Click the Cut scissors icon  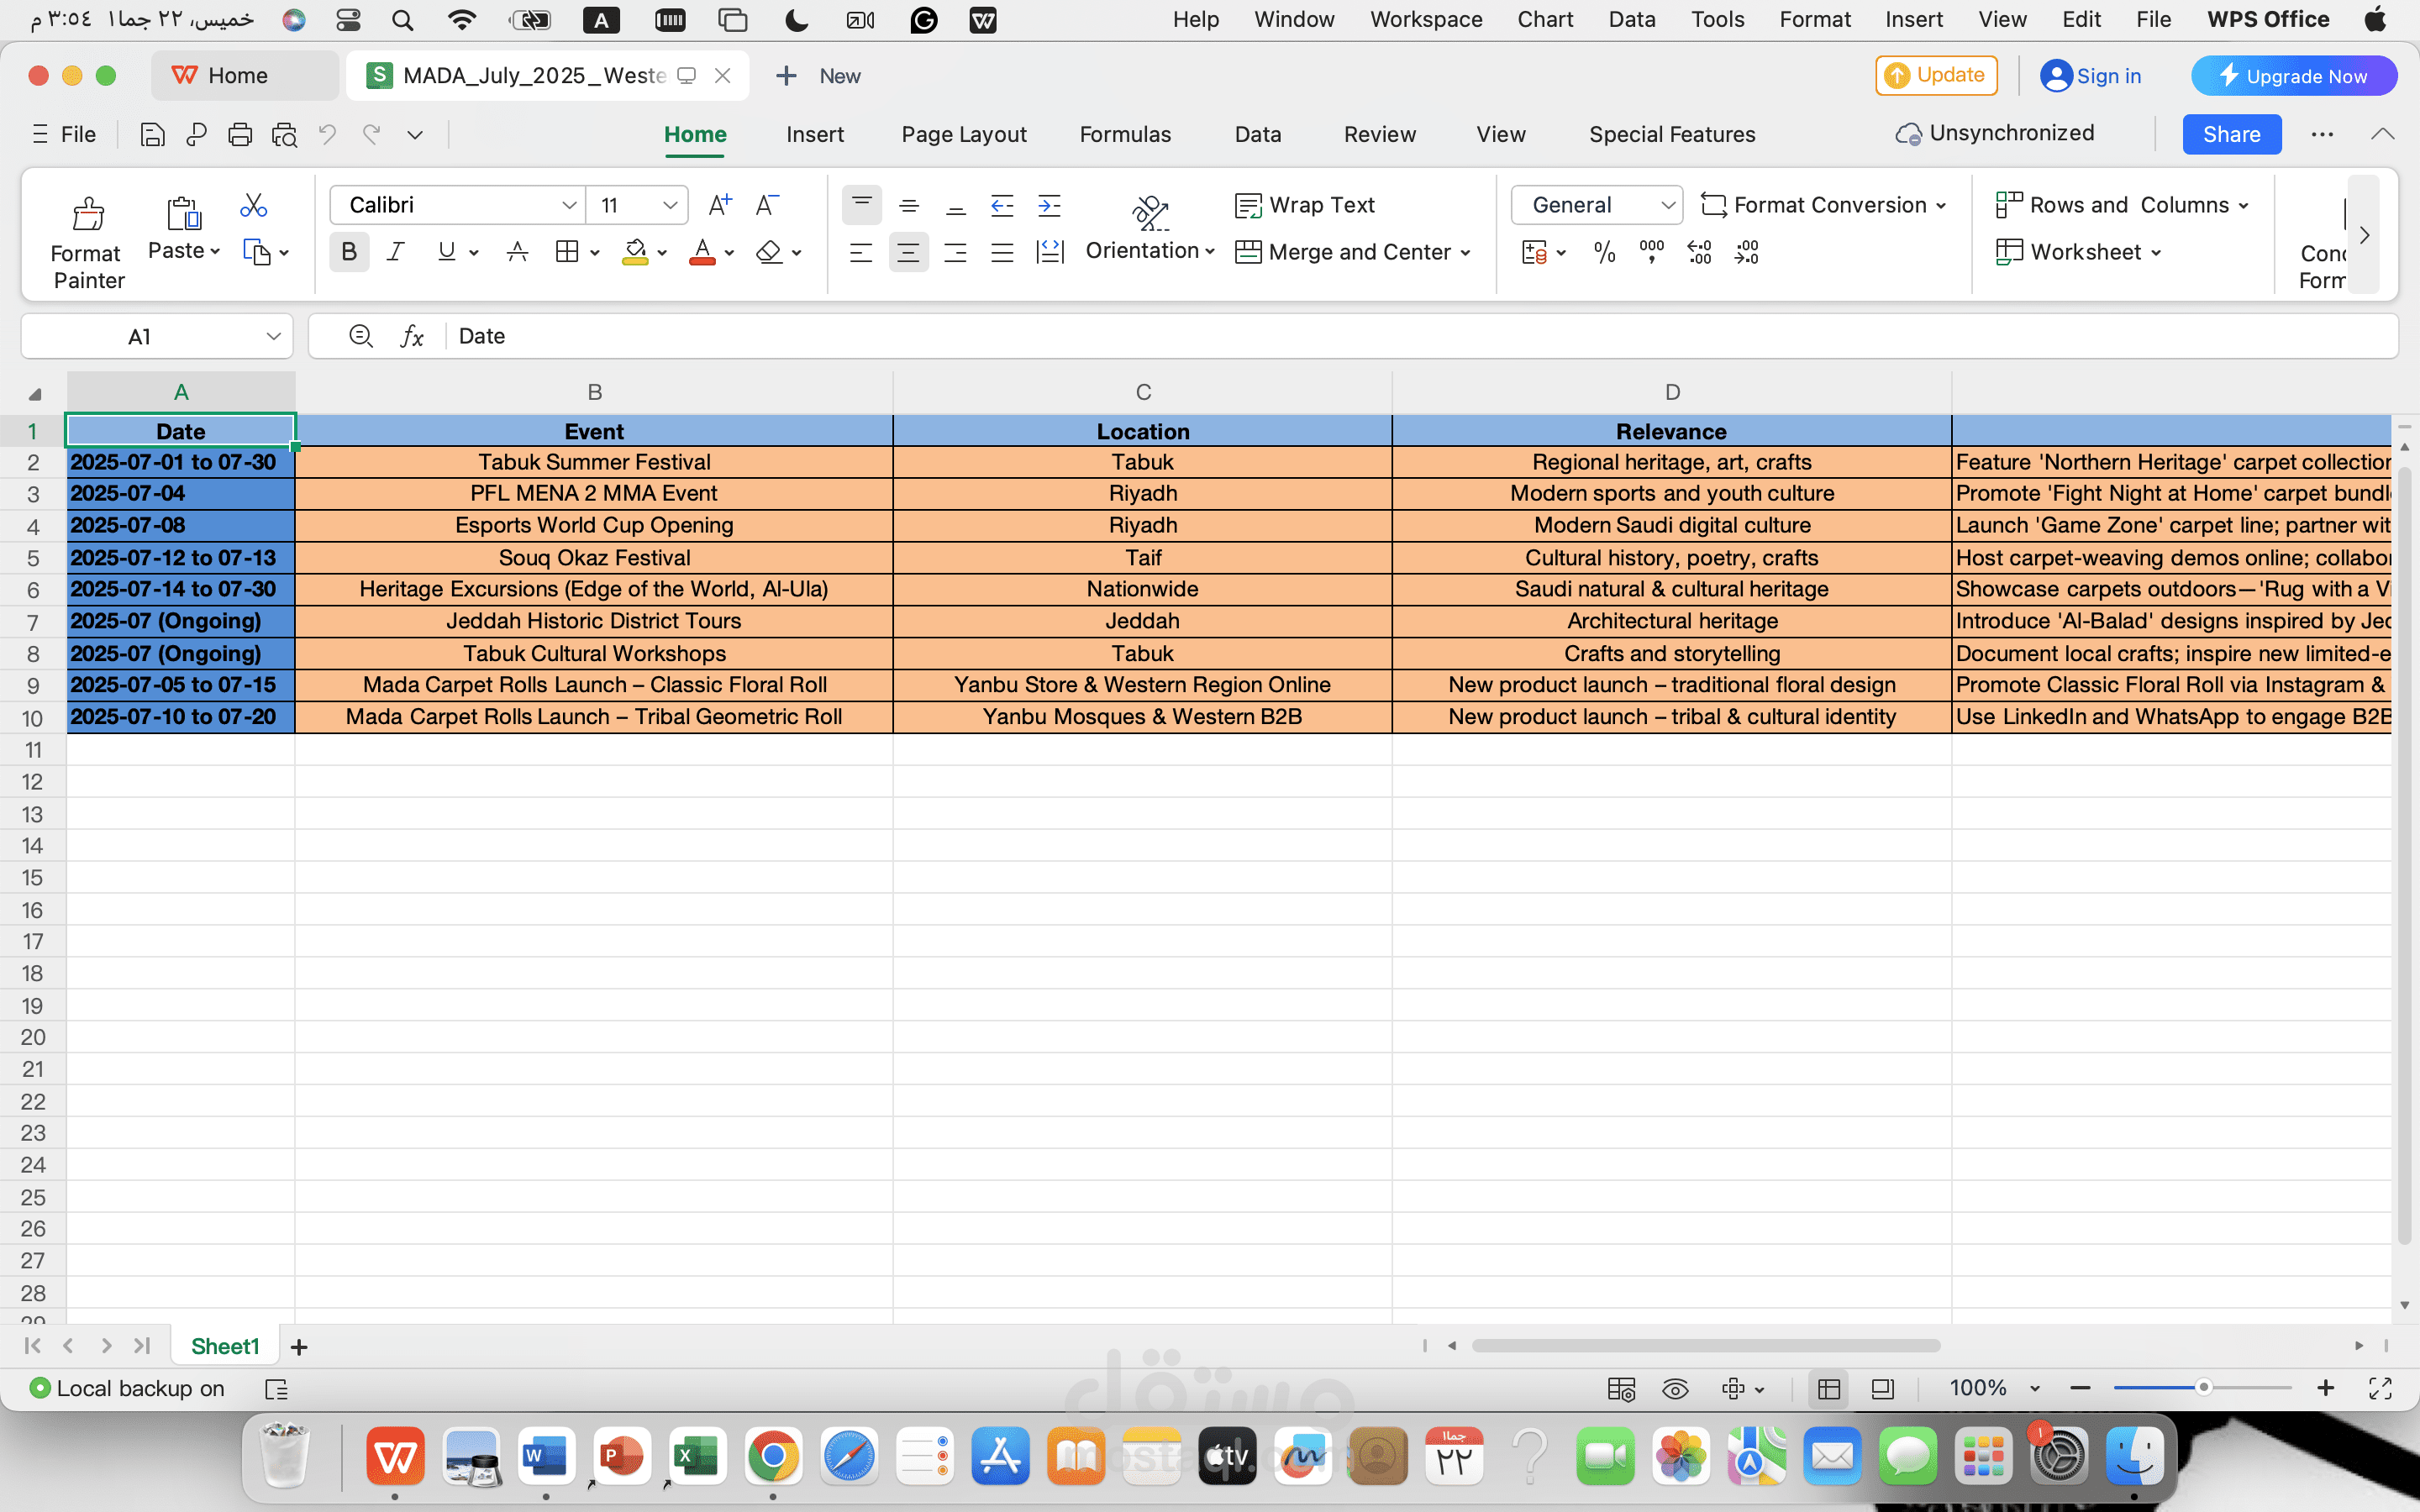pyautogui.click(x=254, y=205)
